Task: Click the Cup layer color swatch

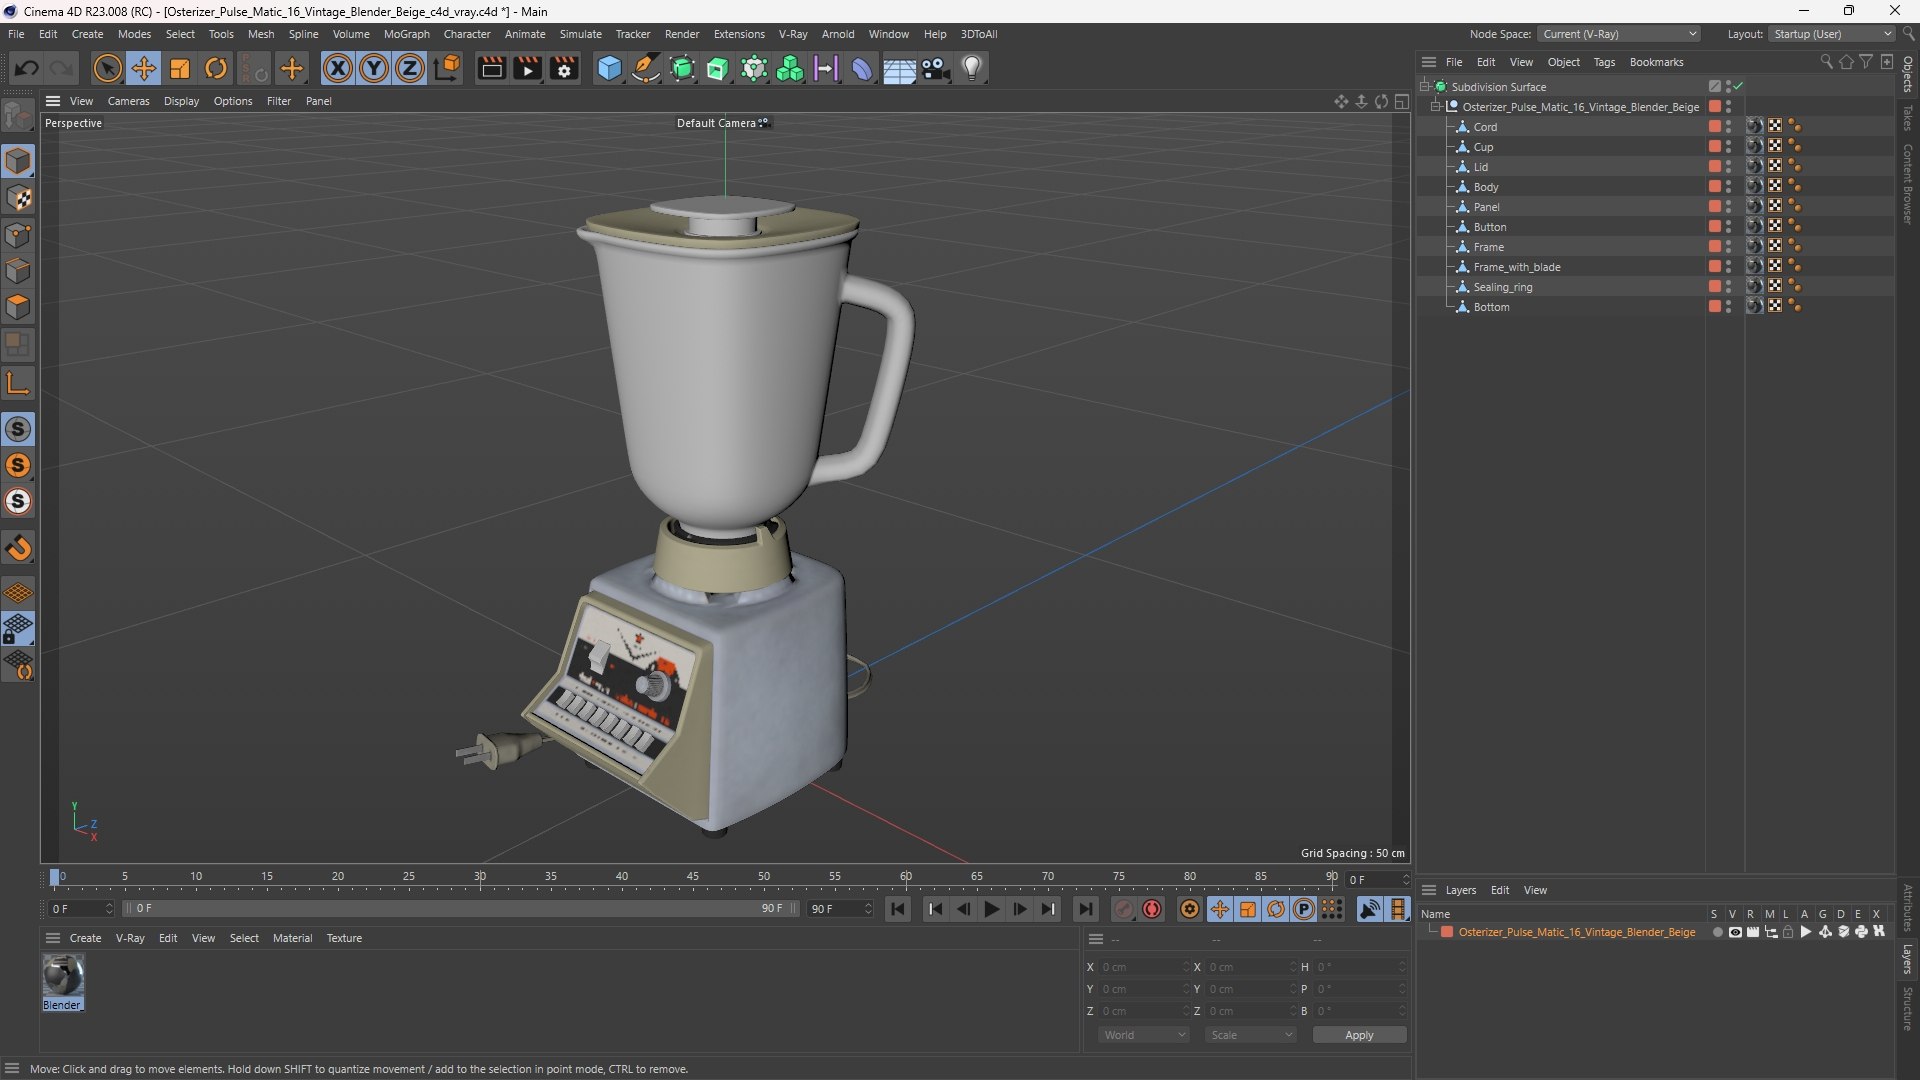Action: (1715, 147)
